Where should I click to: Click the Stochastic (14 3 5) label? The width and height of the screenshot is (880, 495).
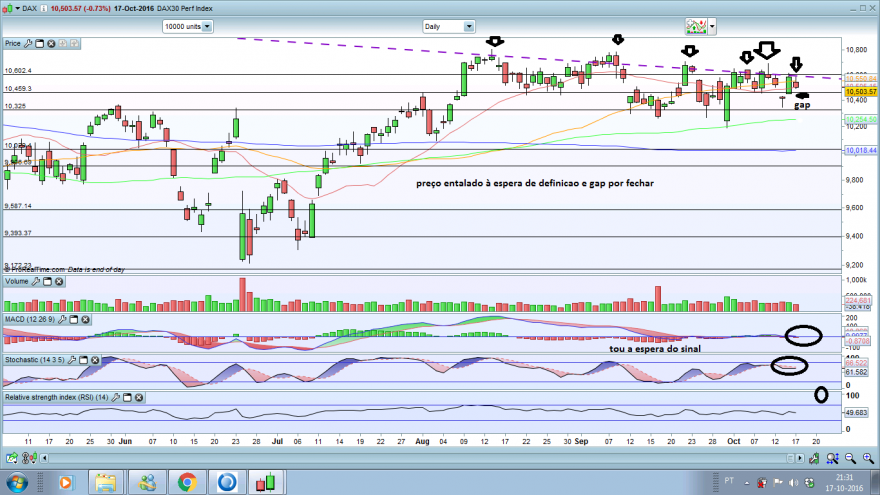(x=34, y=360)
